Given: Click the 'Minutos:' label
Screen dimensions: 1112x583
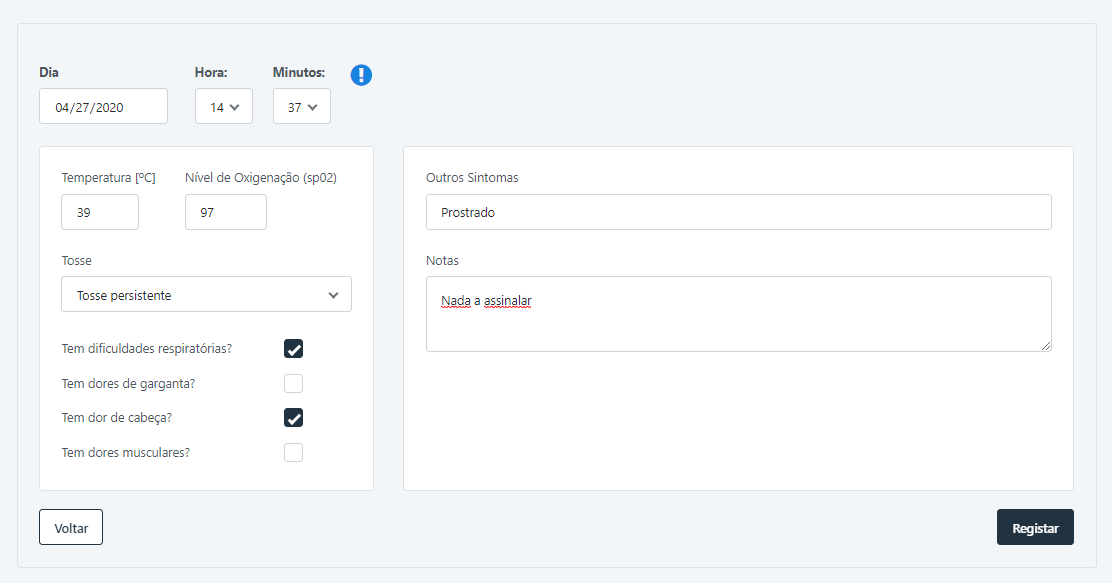Looking at the screenshot, I should [x=299, y=72].
